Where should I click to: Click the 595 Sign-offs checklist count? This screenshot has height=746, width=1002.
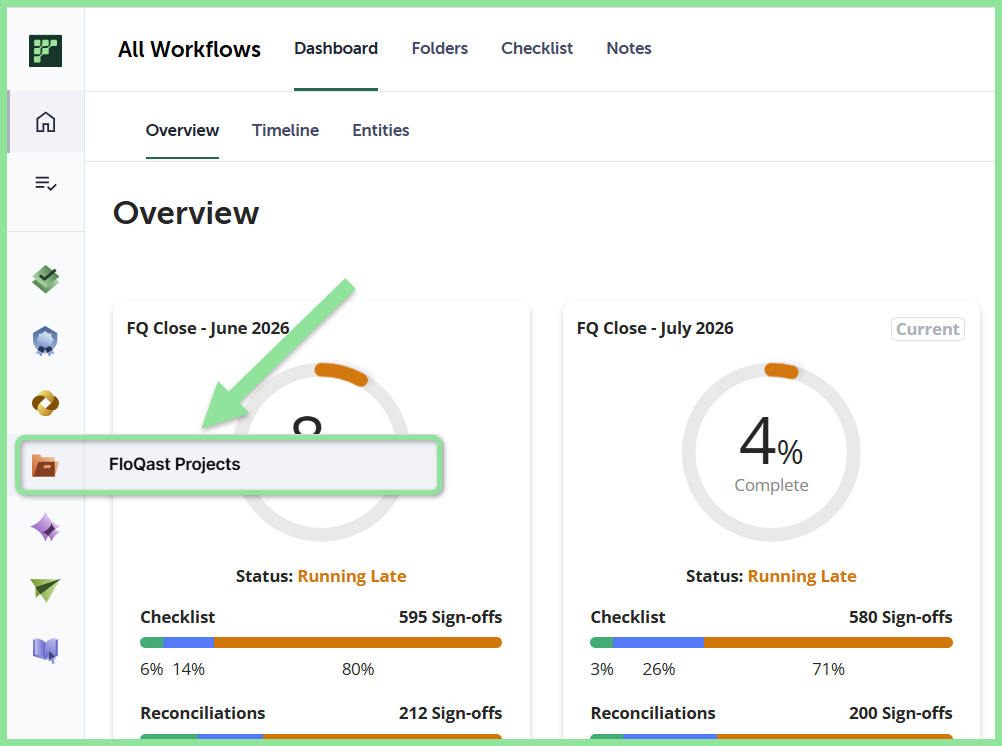451,618
